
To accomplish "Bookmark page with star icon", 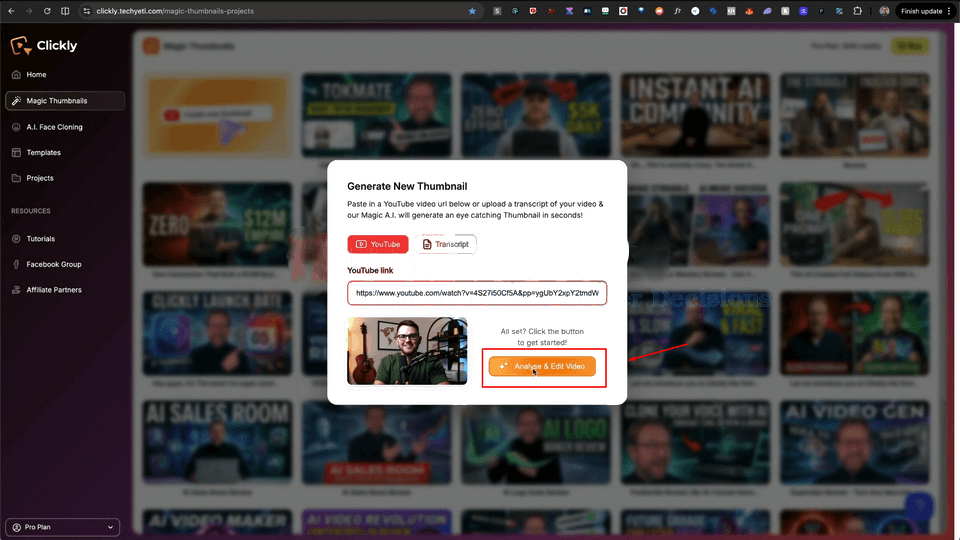I will pos(472,11).
